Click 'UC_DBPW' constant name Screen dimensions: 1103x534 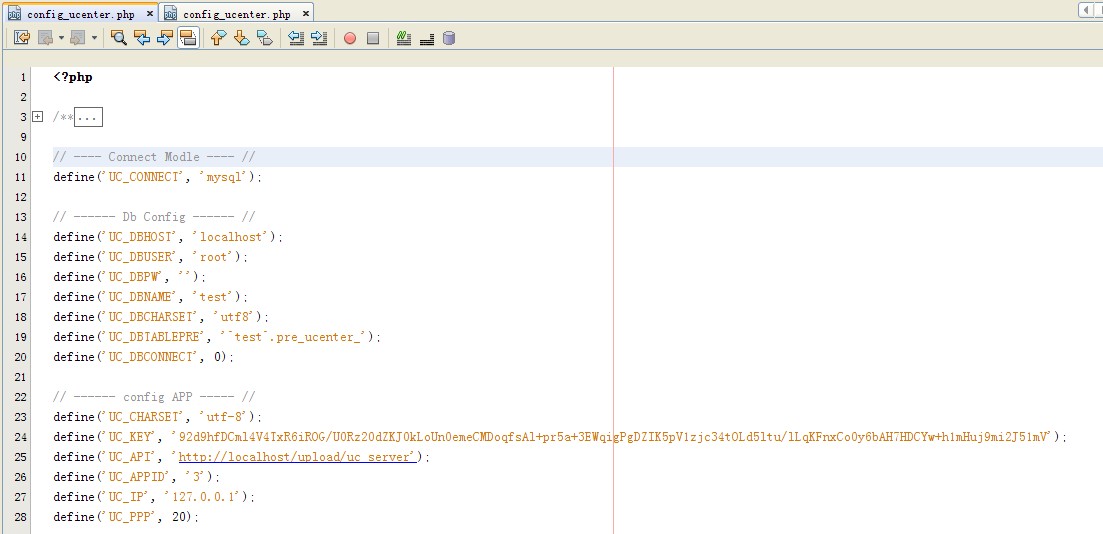[134, 277]
